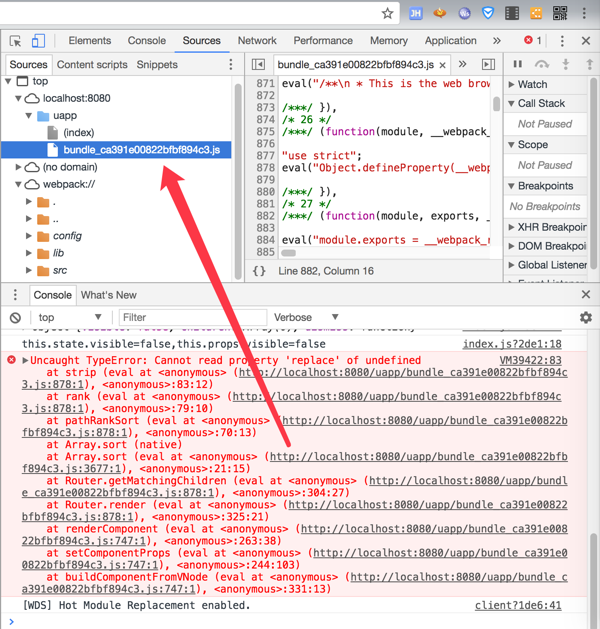Open Chrome's three-dot menu
Image resolution: width=600 pixels, height=629 pixels.
(x=584, y=13)
